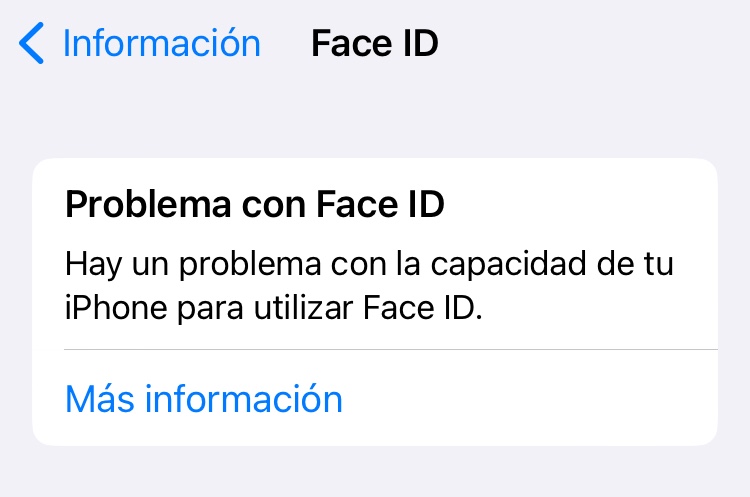Tap the blue back chevron icon
Image resolution: width=750 pixels, height=497 pixels.
32,45
